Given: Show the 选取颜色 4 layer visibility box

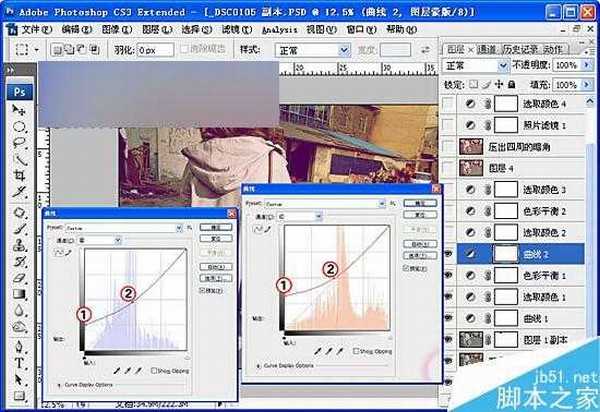Looking at the screenshot, I should point(448,103).
